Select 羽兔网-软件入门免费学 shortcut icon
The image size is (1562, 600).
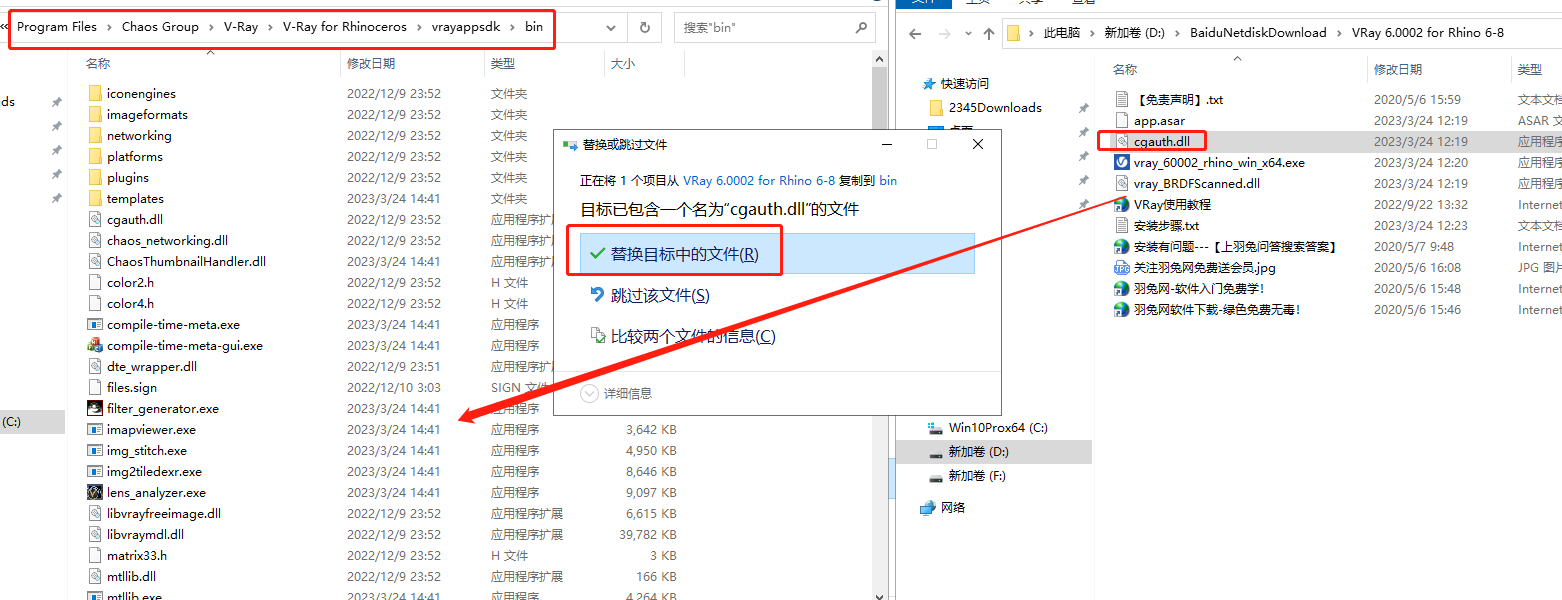[x=1122, y=288]
